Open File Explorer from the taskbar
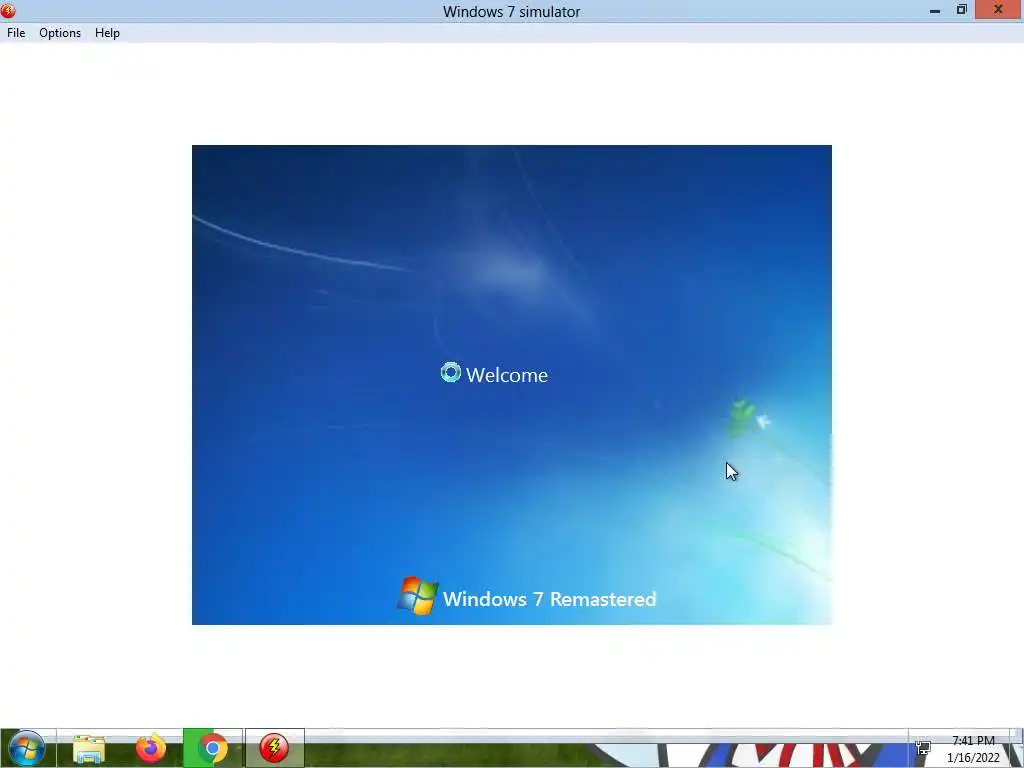This screenshot has height=768, width=1024. click(89, 748)
